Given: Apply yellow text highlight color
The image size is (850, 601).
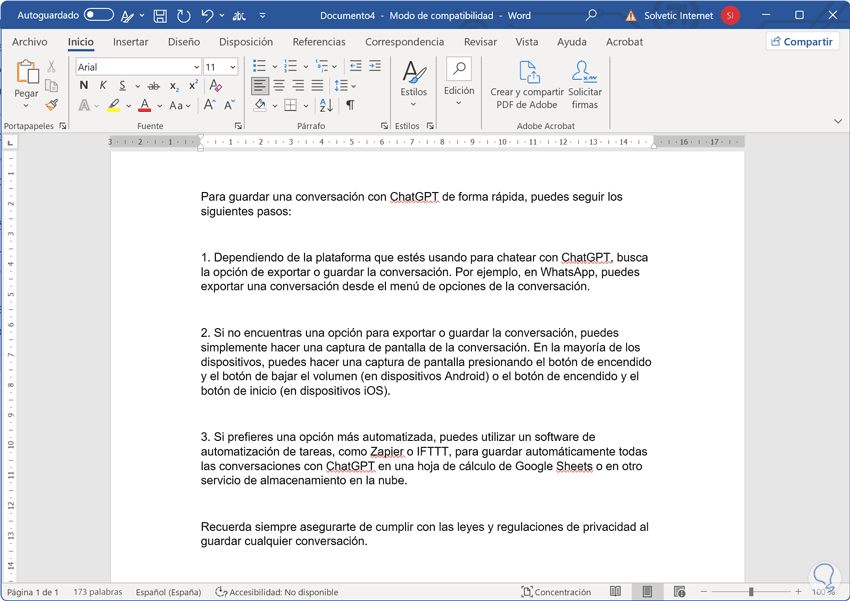Looking at the screenshot, I should point(113,105).
